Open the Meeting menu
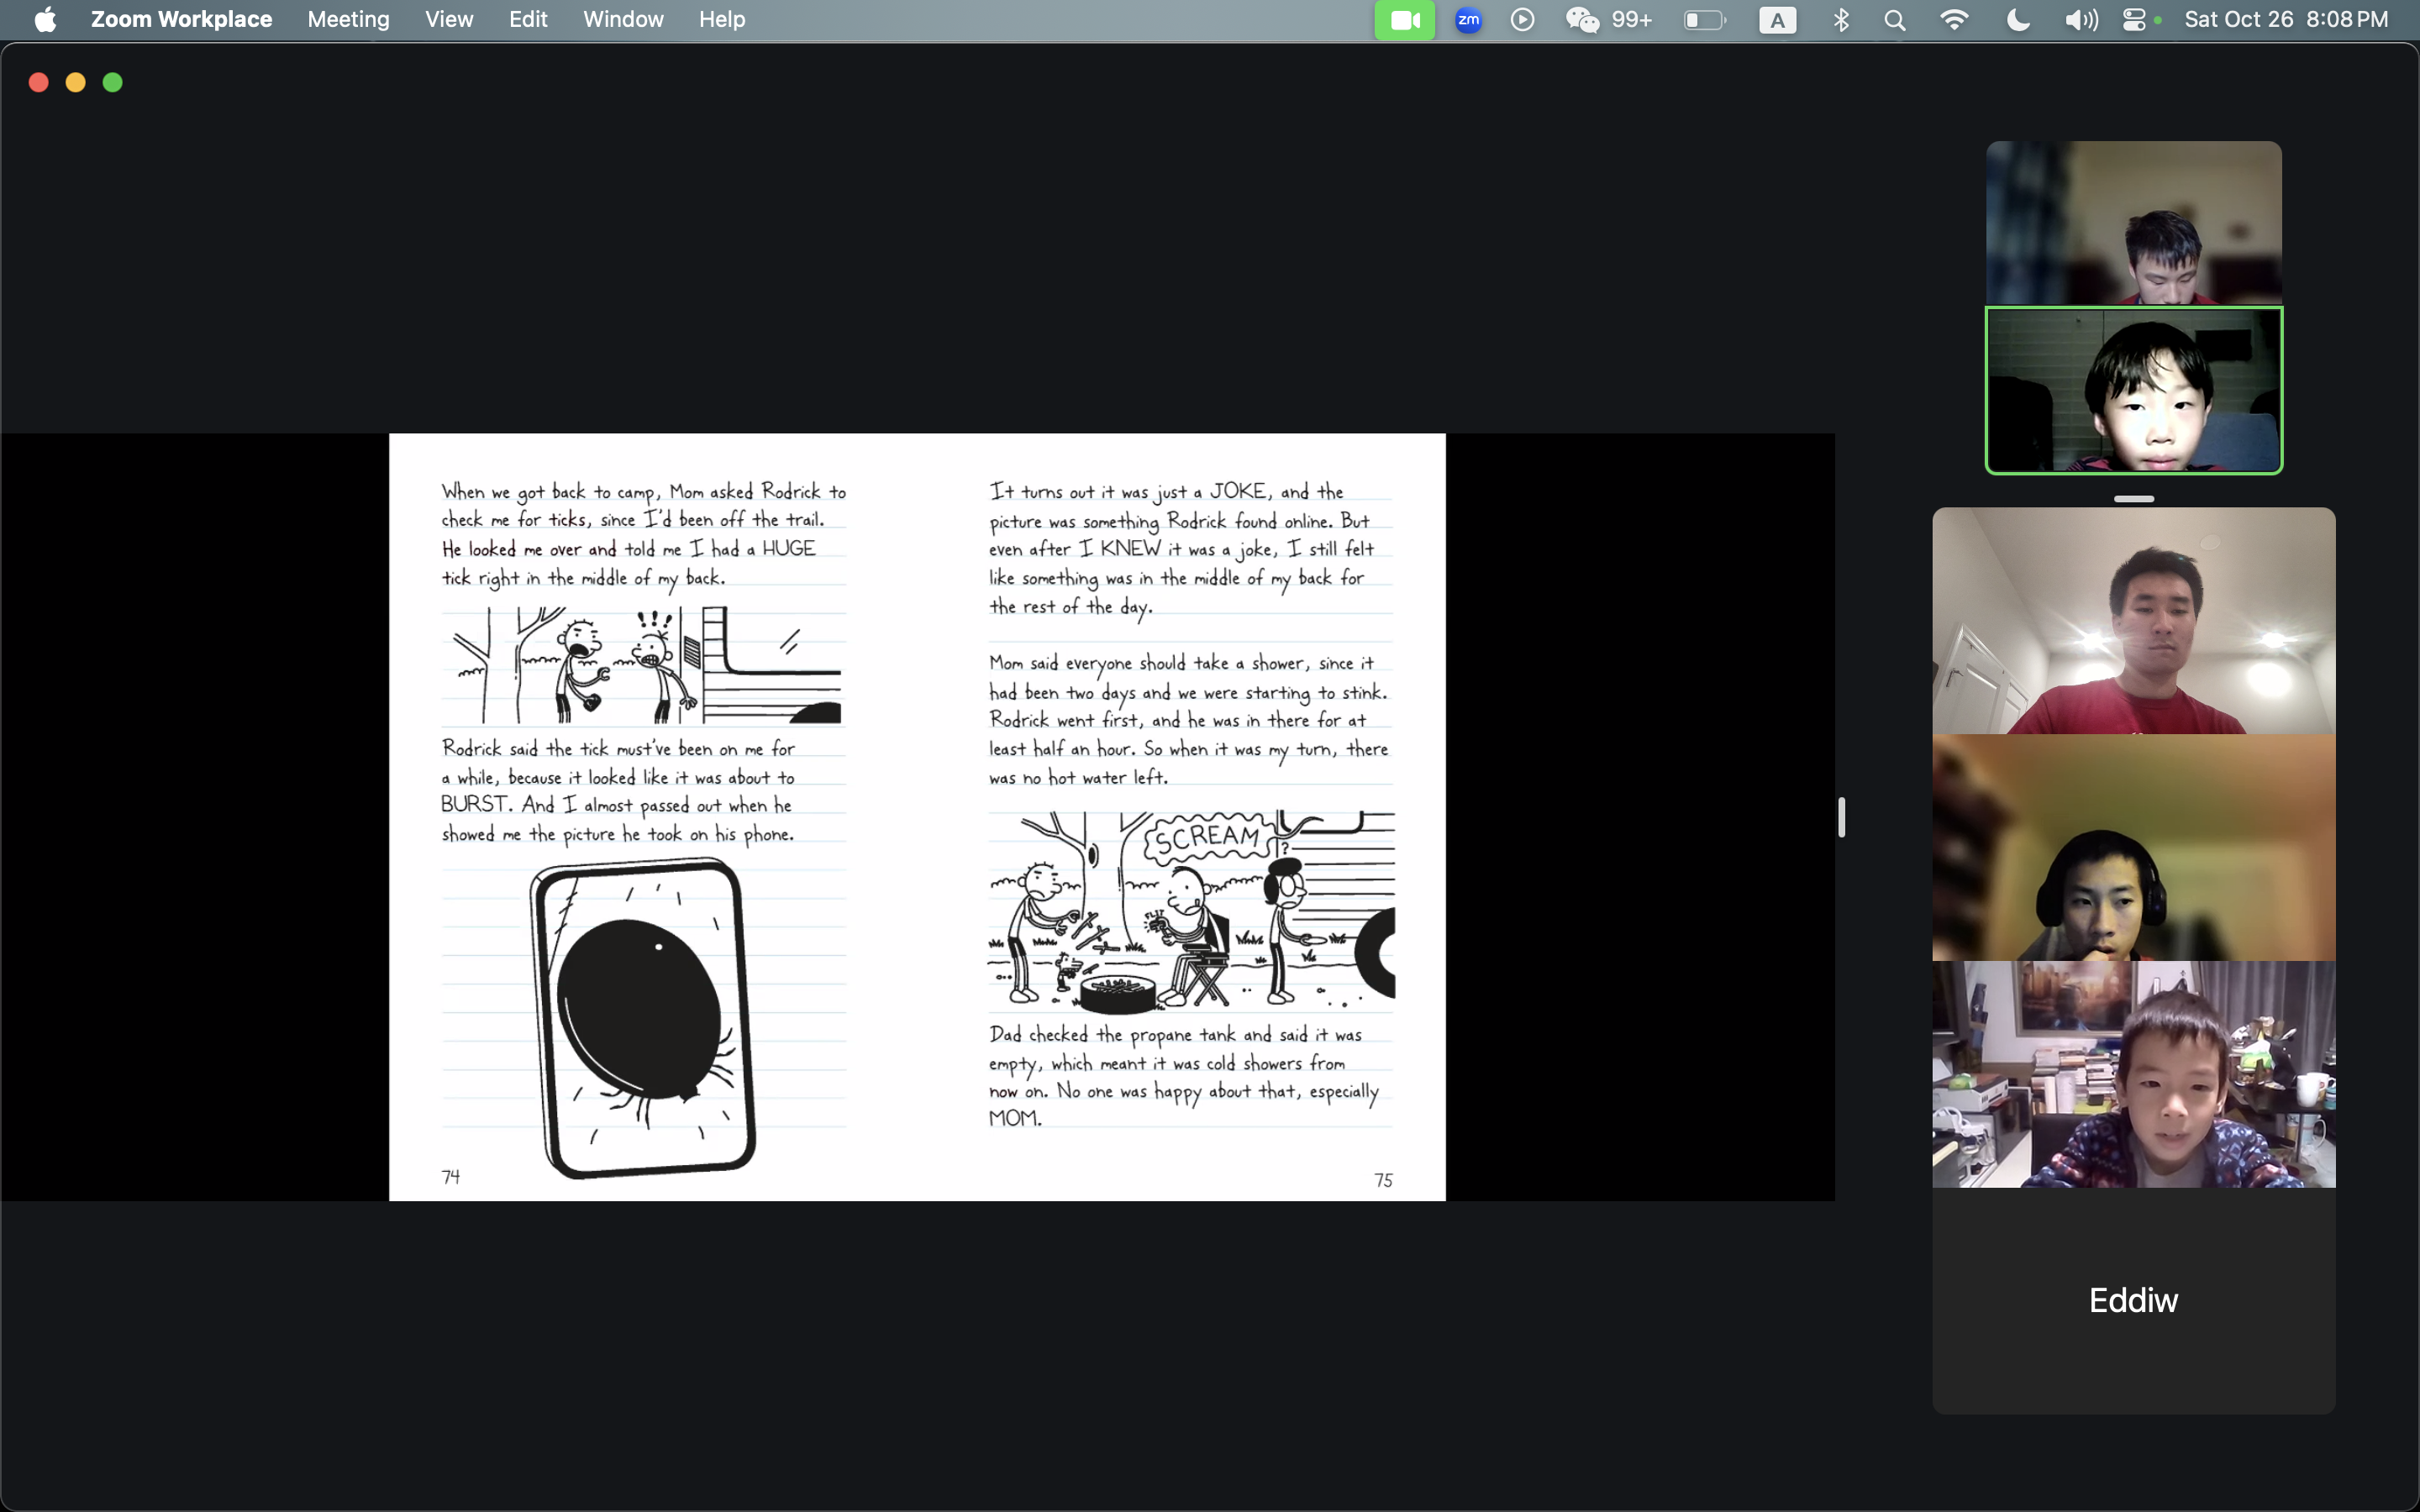Screen dimensions: 2420x1512 click(348, 20)
